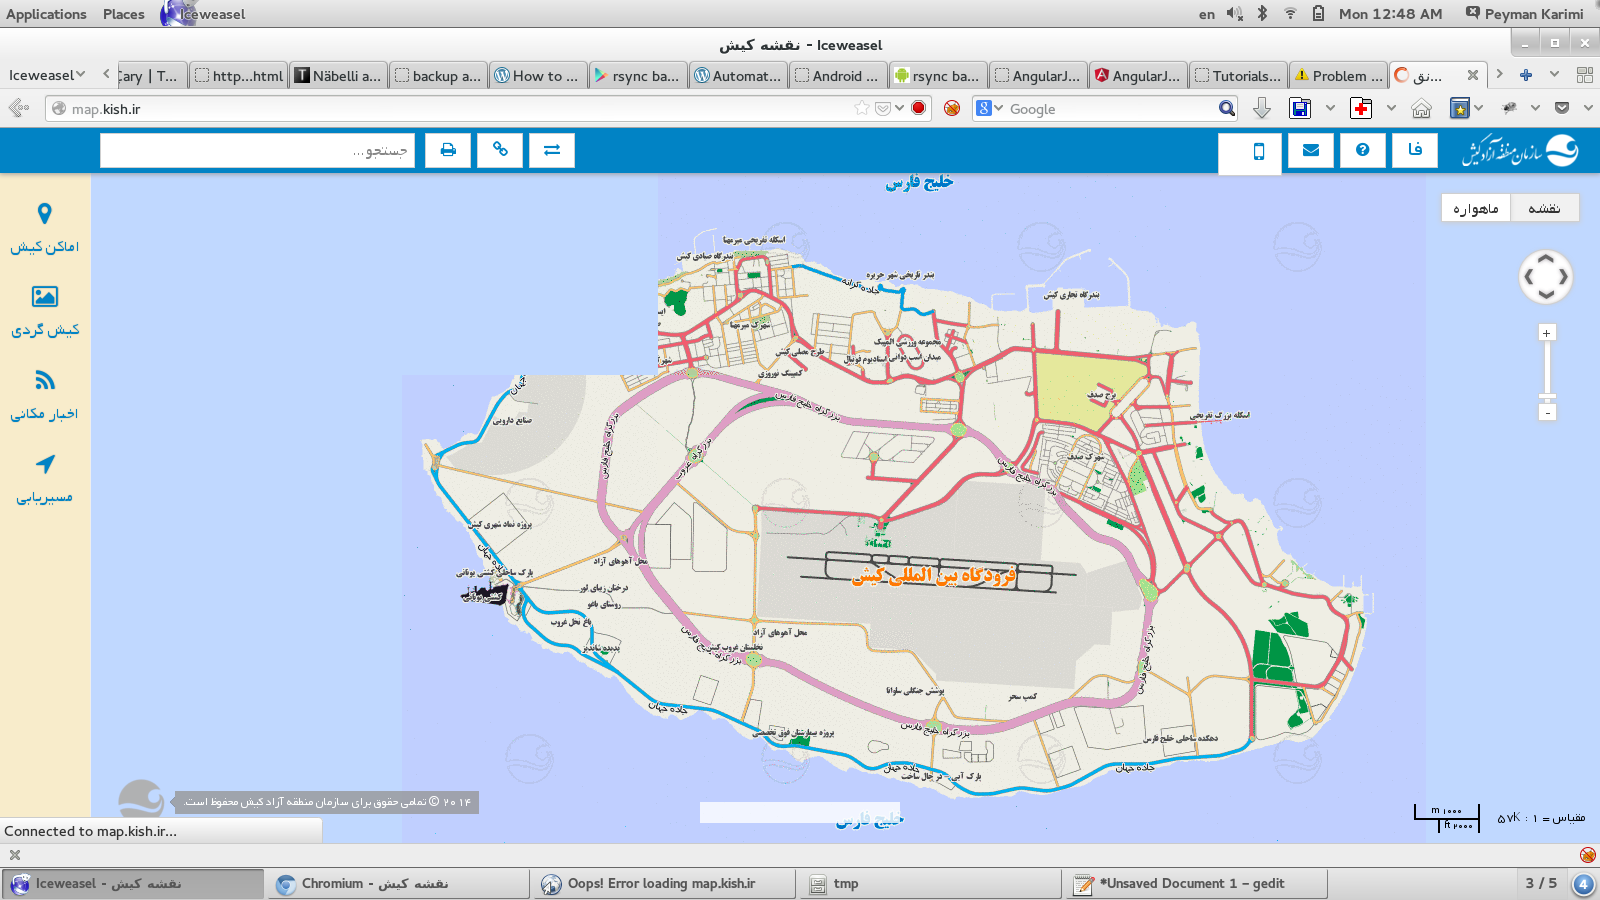
Task: Open the tab groups icon
Action: pos(1584,75)
